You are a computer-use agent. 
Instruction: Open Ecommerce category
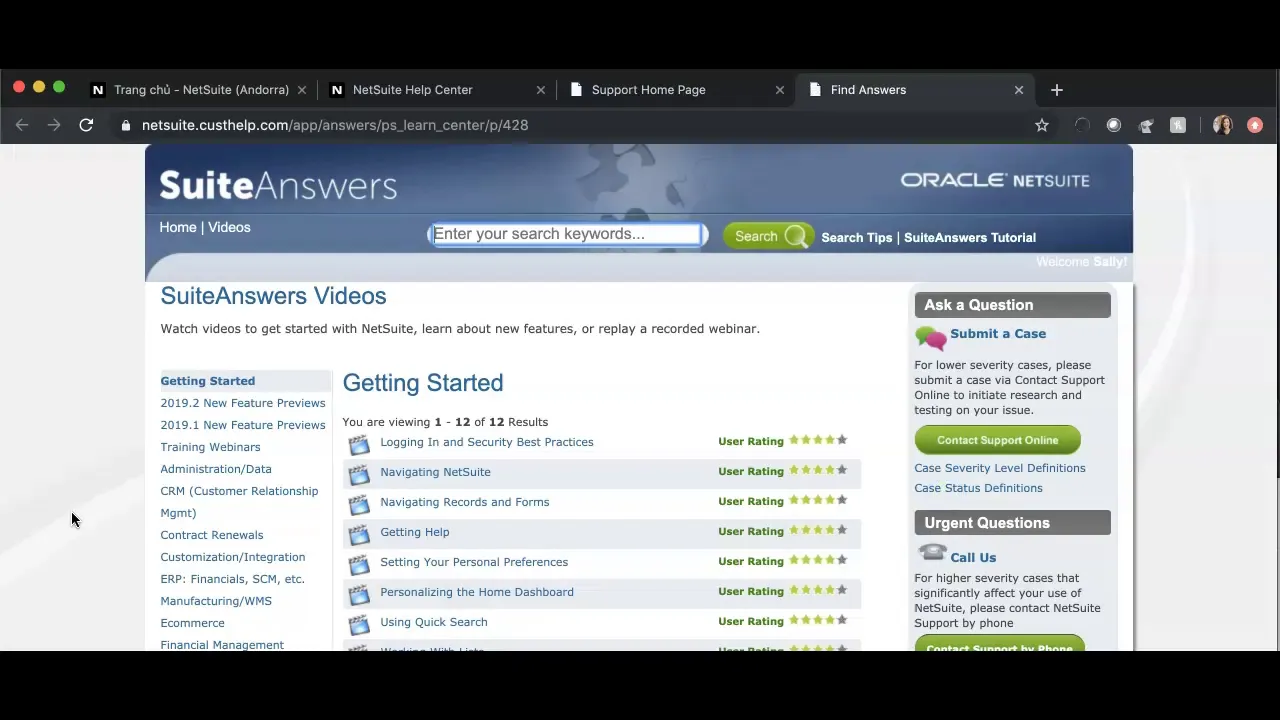tap(192, 623)
